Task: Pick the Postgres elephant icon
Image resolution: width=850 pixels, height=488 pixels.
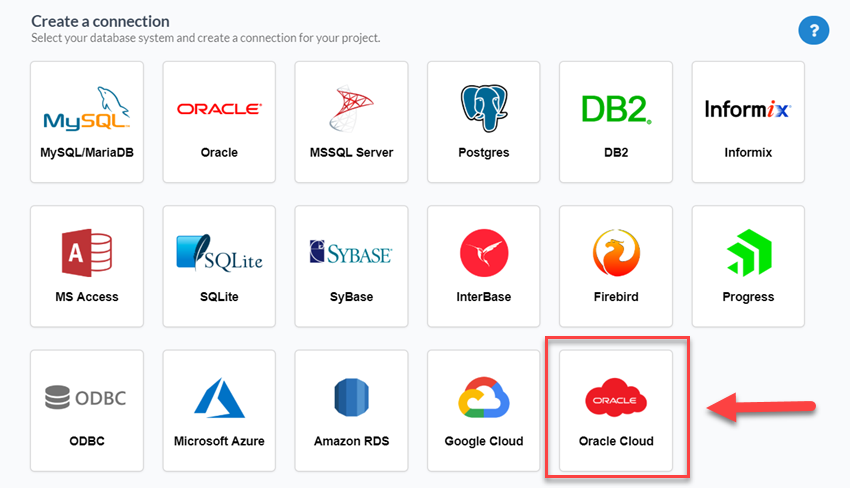Action: (483, 108)
